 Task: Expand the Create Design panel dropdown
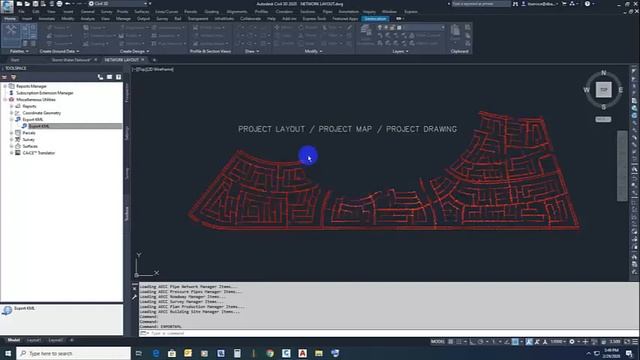pos(134,51)
